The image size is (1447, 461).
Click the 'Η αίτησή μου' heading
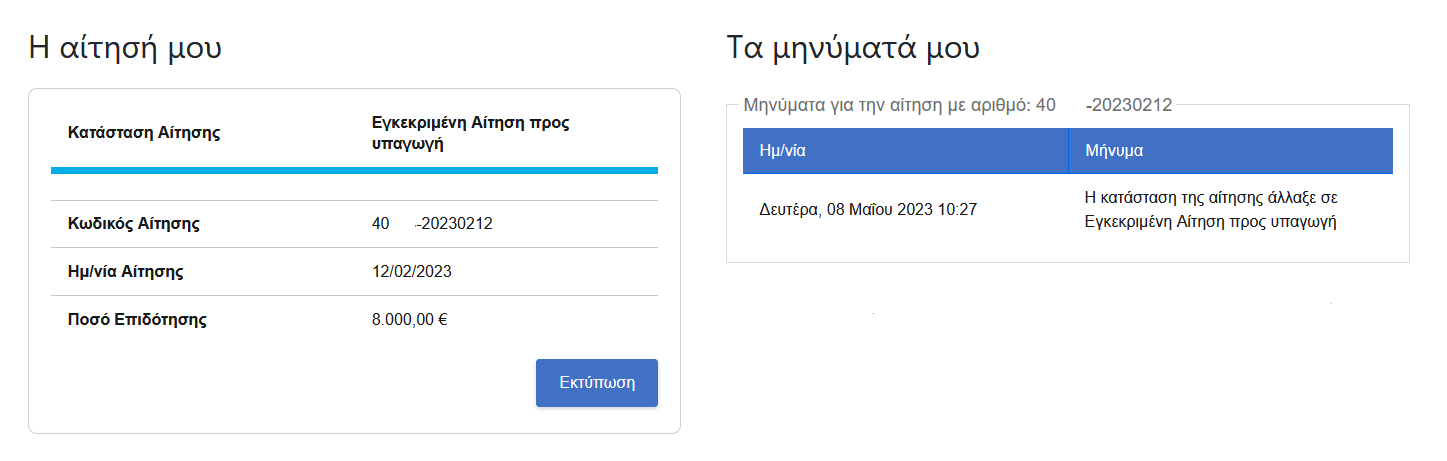[x=125, y=47]
